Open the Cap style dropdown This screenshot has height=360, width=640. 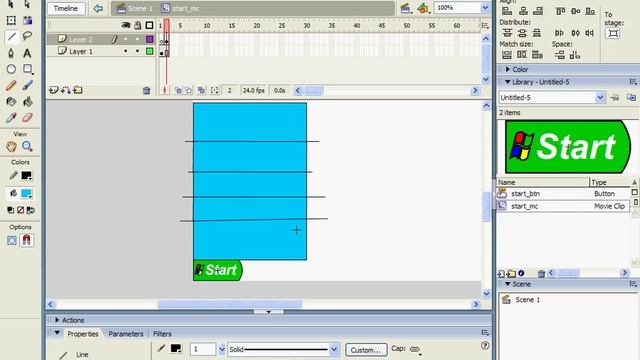416,349
